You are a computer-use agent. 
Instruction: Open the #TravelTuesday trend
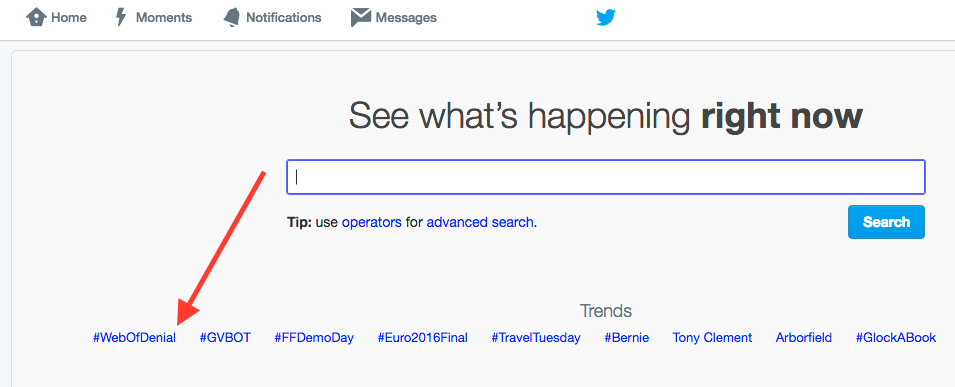point(536,338)
